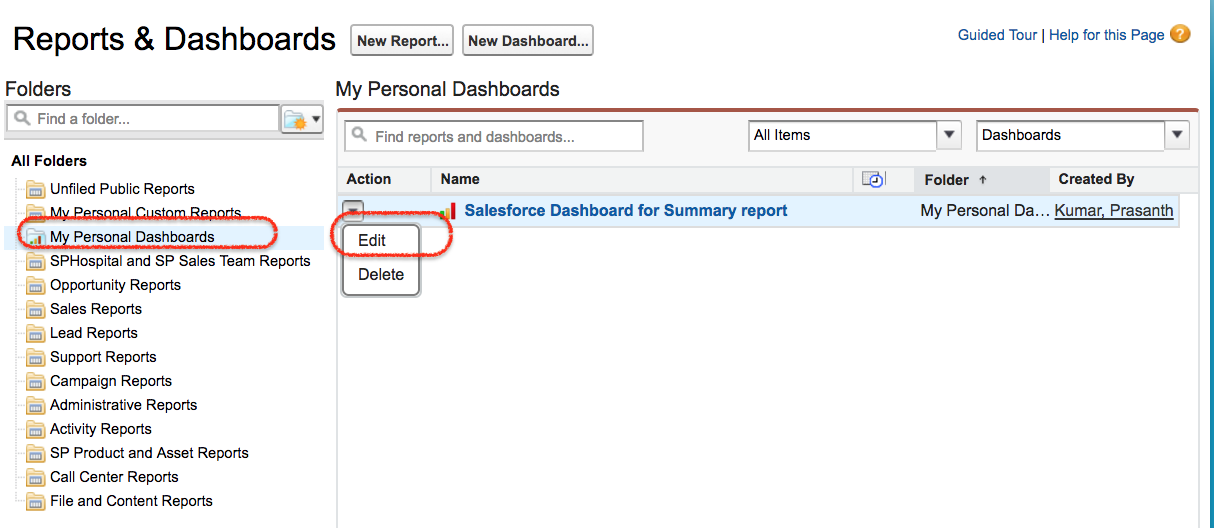Open the new folder icon dropdown
The width and height of the screenshot is (1214, 528).
click(302, 119)
